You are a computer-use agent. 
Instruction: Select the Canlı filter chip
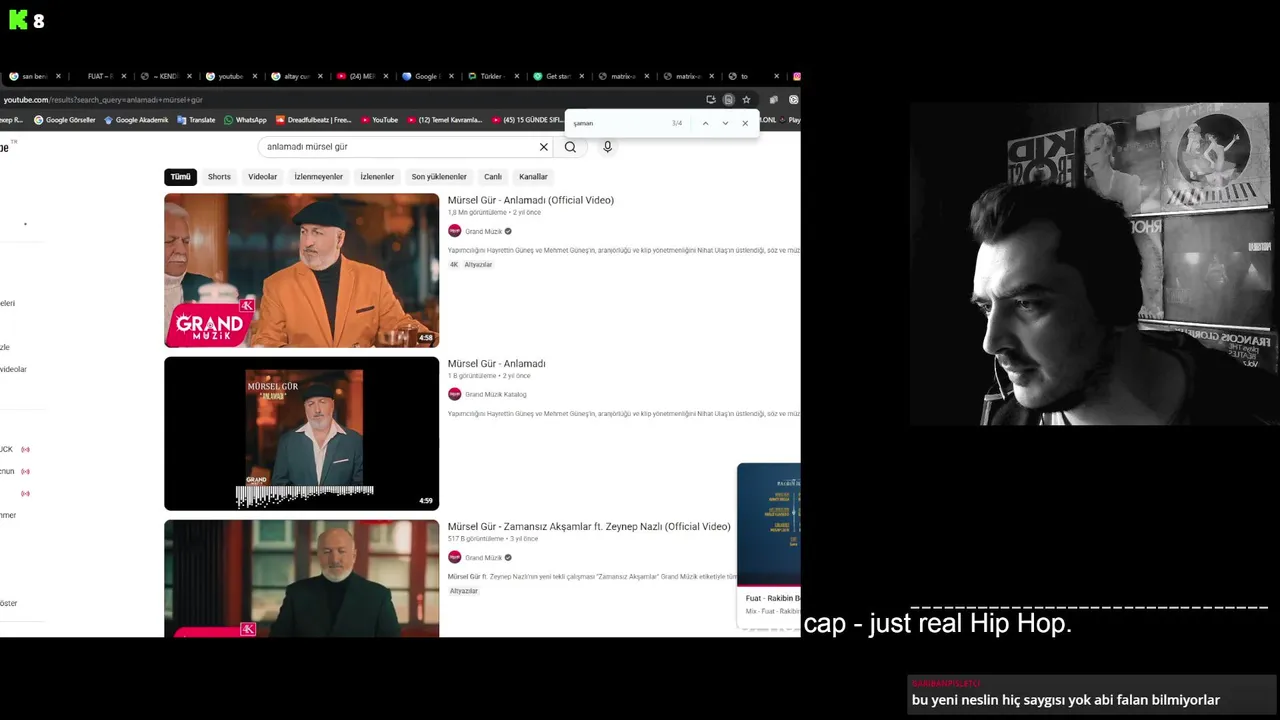(x=493, y=177)
